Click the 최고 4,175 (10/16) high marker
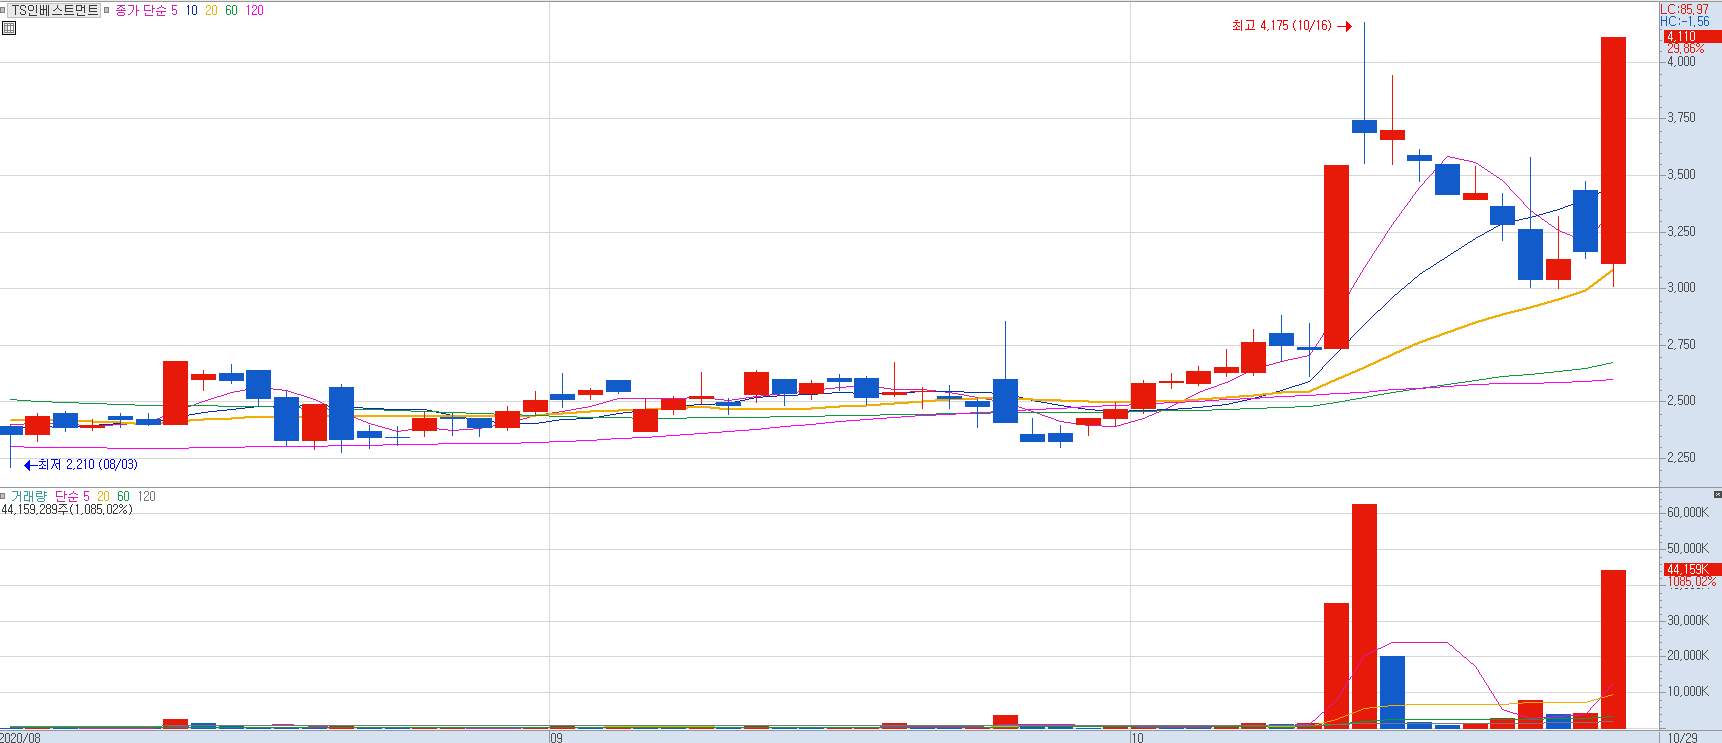 click(1291, 26)
